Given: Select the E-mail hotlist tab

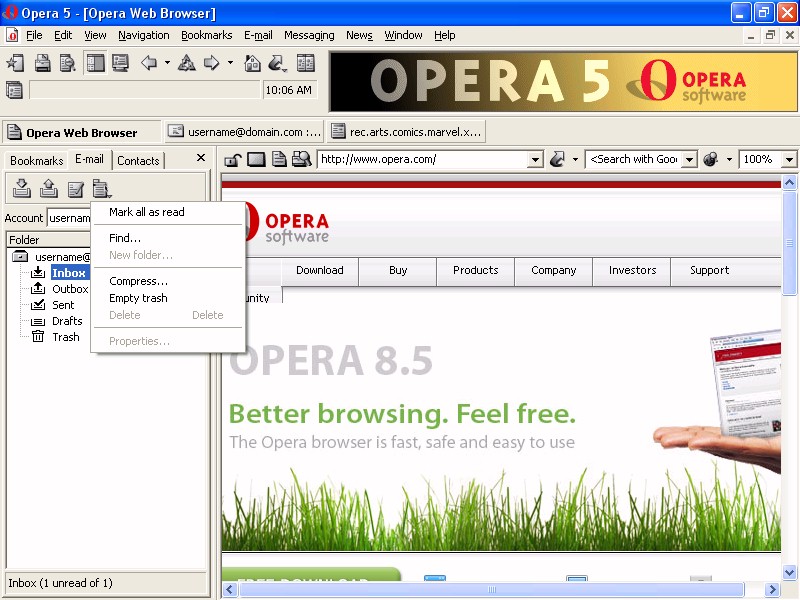Looking at the screenshot, I should click(89, 159).
